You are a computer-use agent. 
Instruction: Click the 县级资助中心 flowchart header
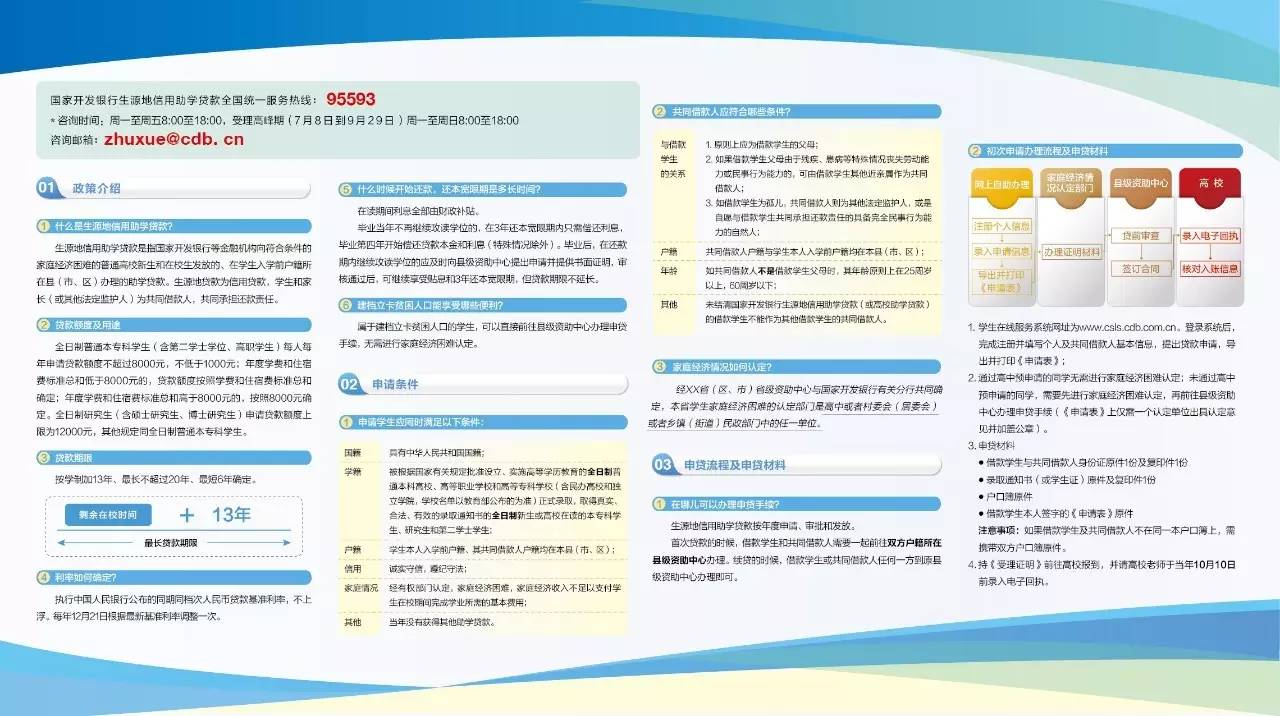[x=1139, y=186]
